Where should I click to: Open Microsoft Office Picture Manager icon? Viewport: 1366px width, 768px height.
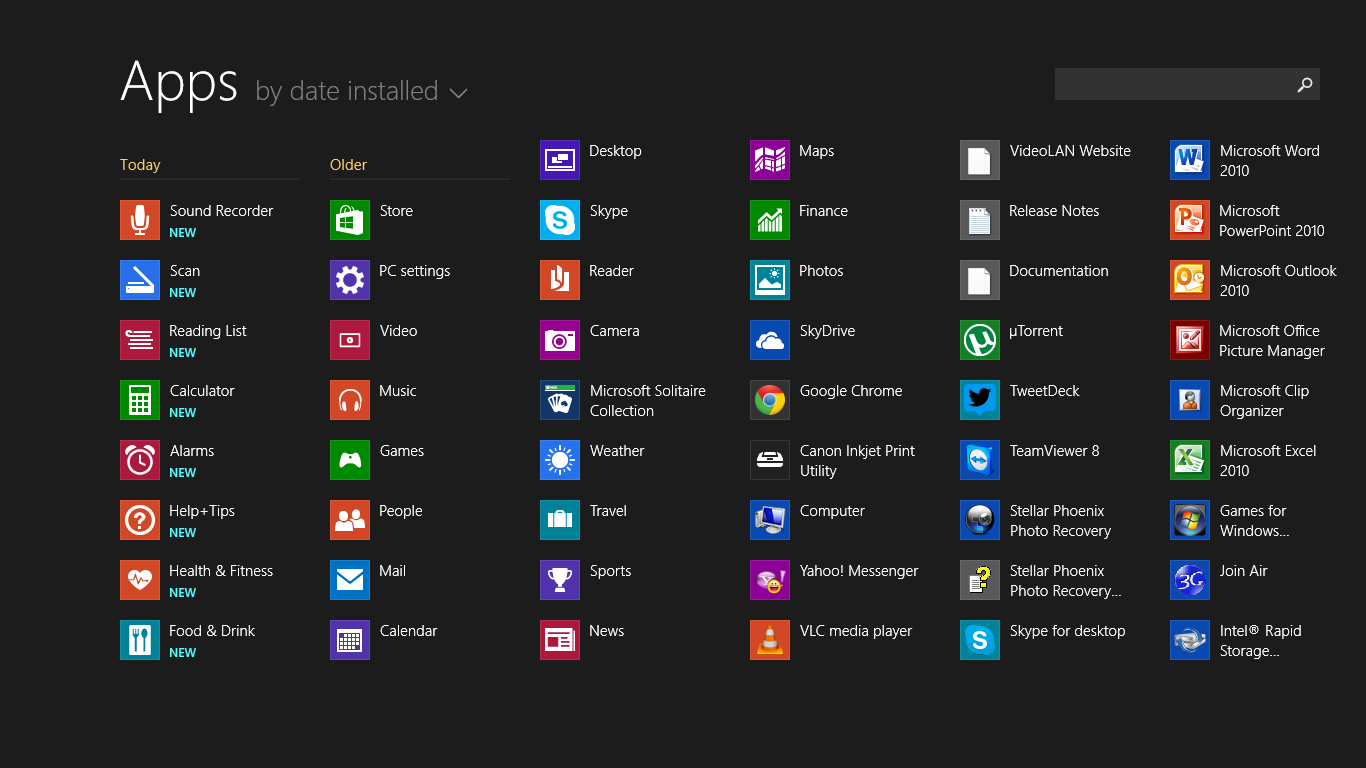click(1190, 340)
